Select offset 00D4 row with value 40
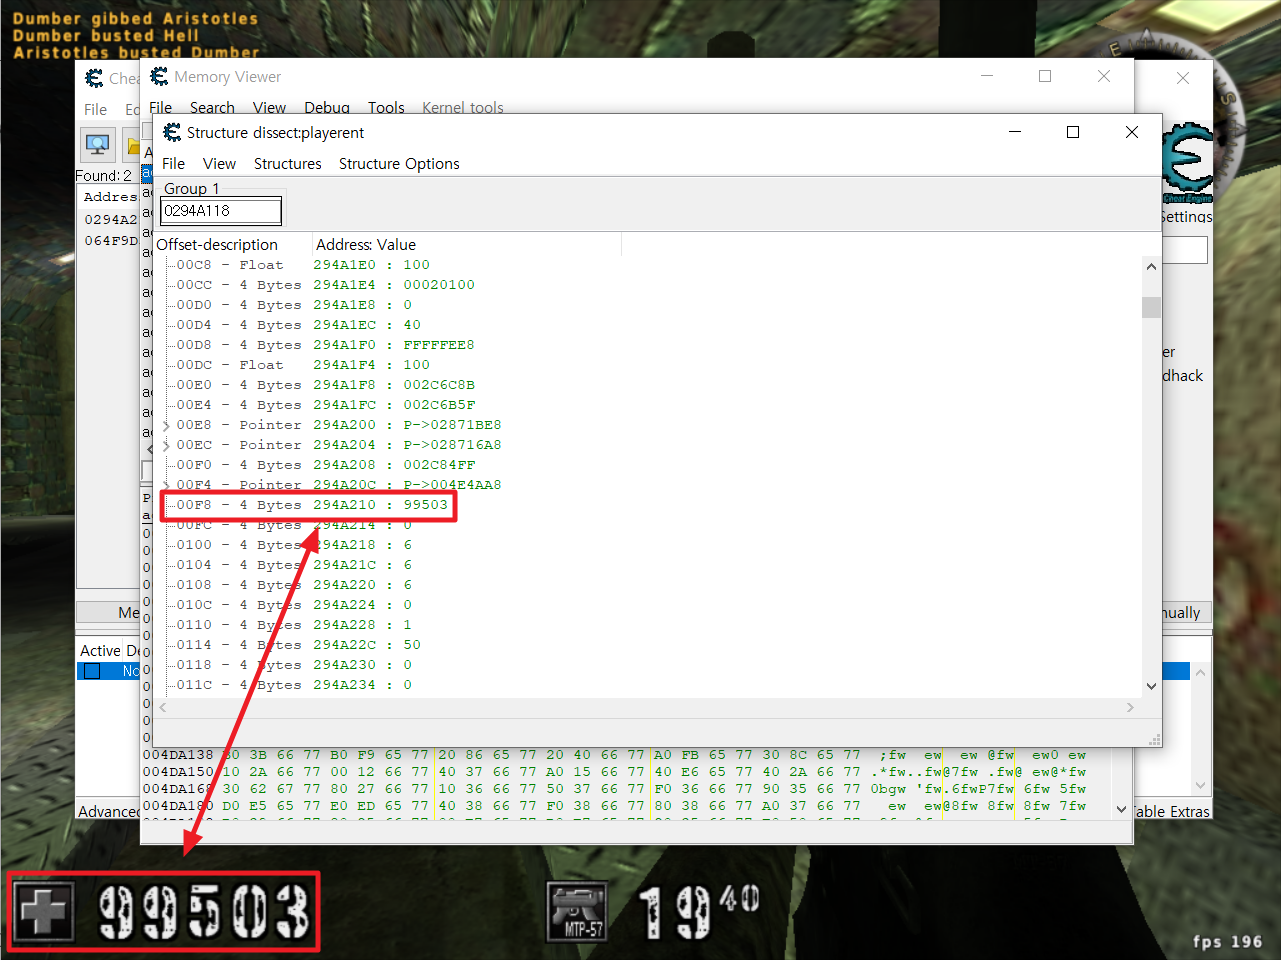Image resolution: width=1281 pixels, height=960 pixels. coord(298,325)
